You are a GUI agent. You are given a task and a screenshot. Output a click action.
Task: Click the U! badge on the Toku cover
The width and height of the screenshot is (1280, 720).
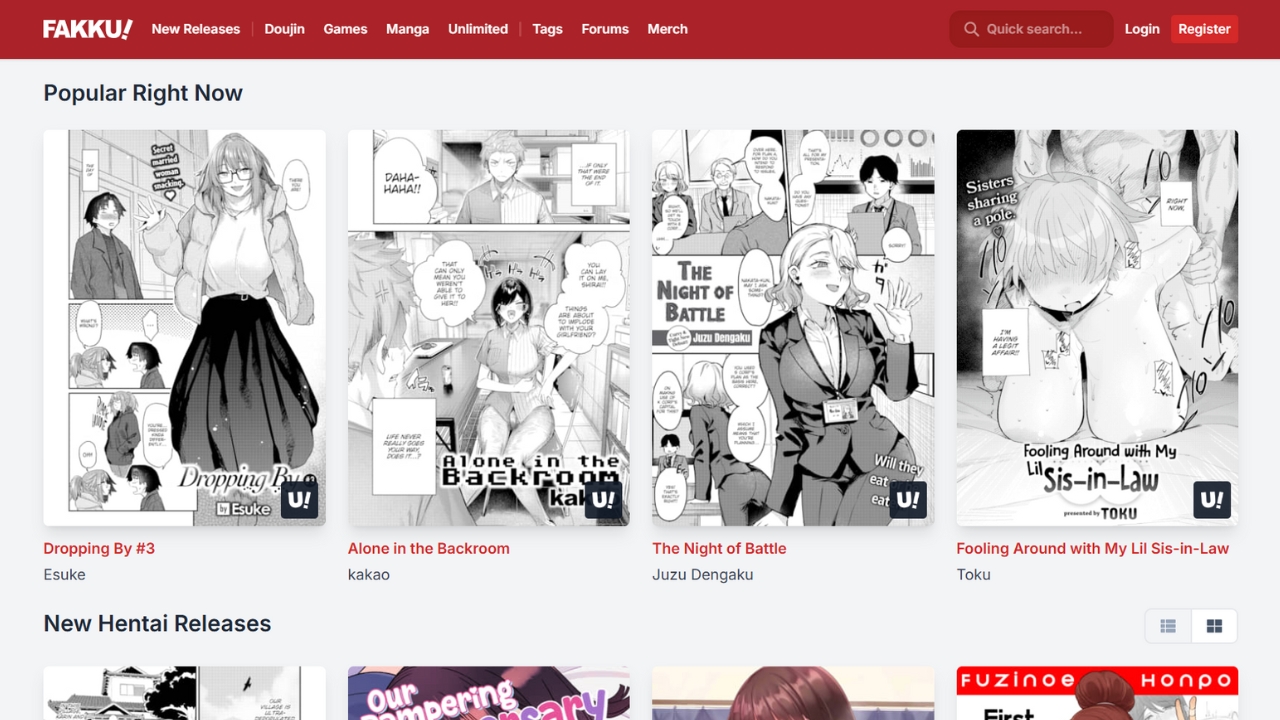(1212, 500)
